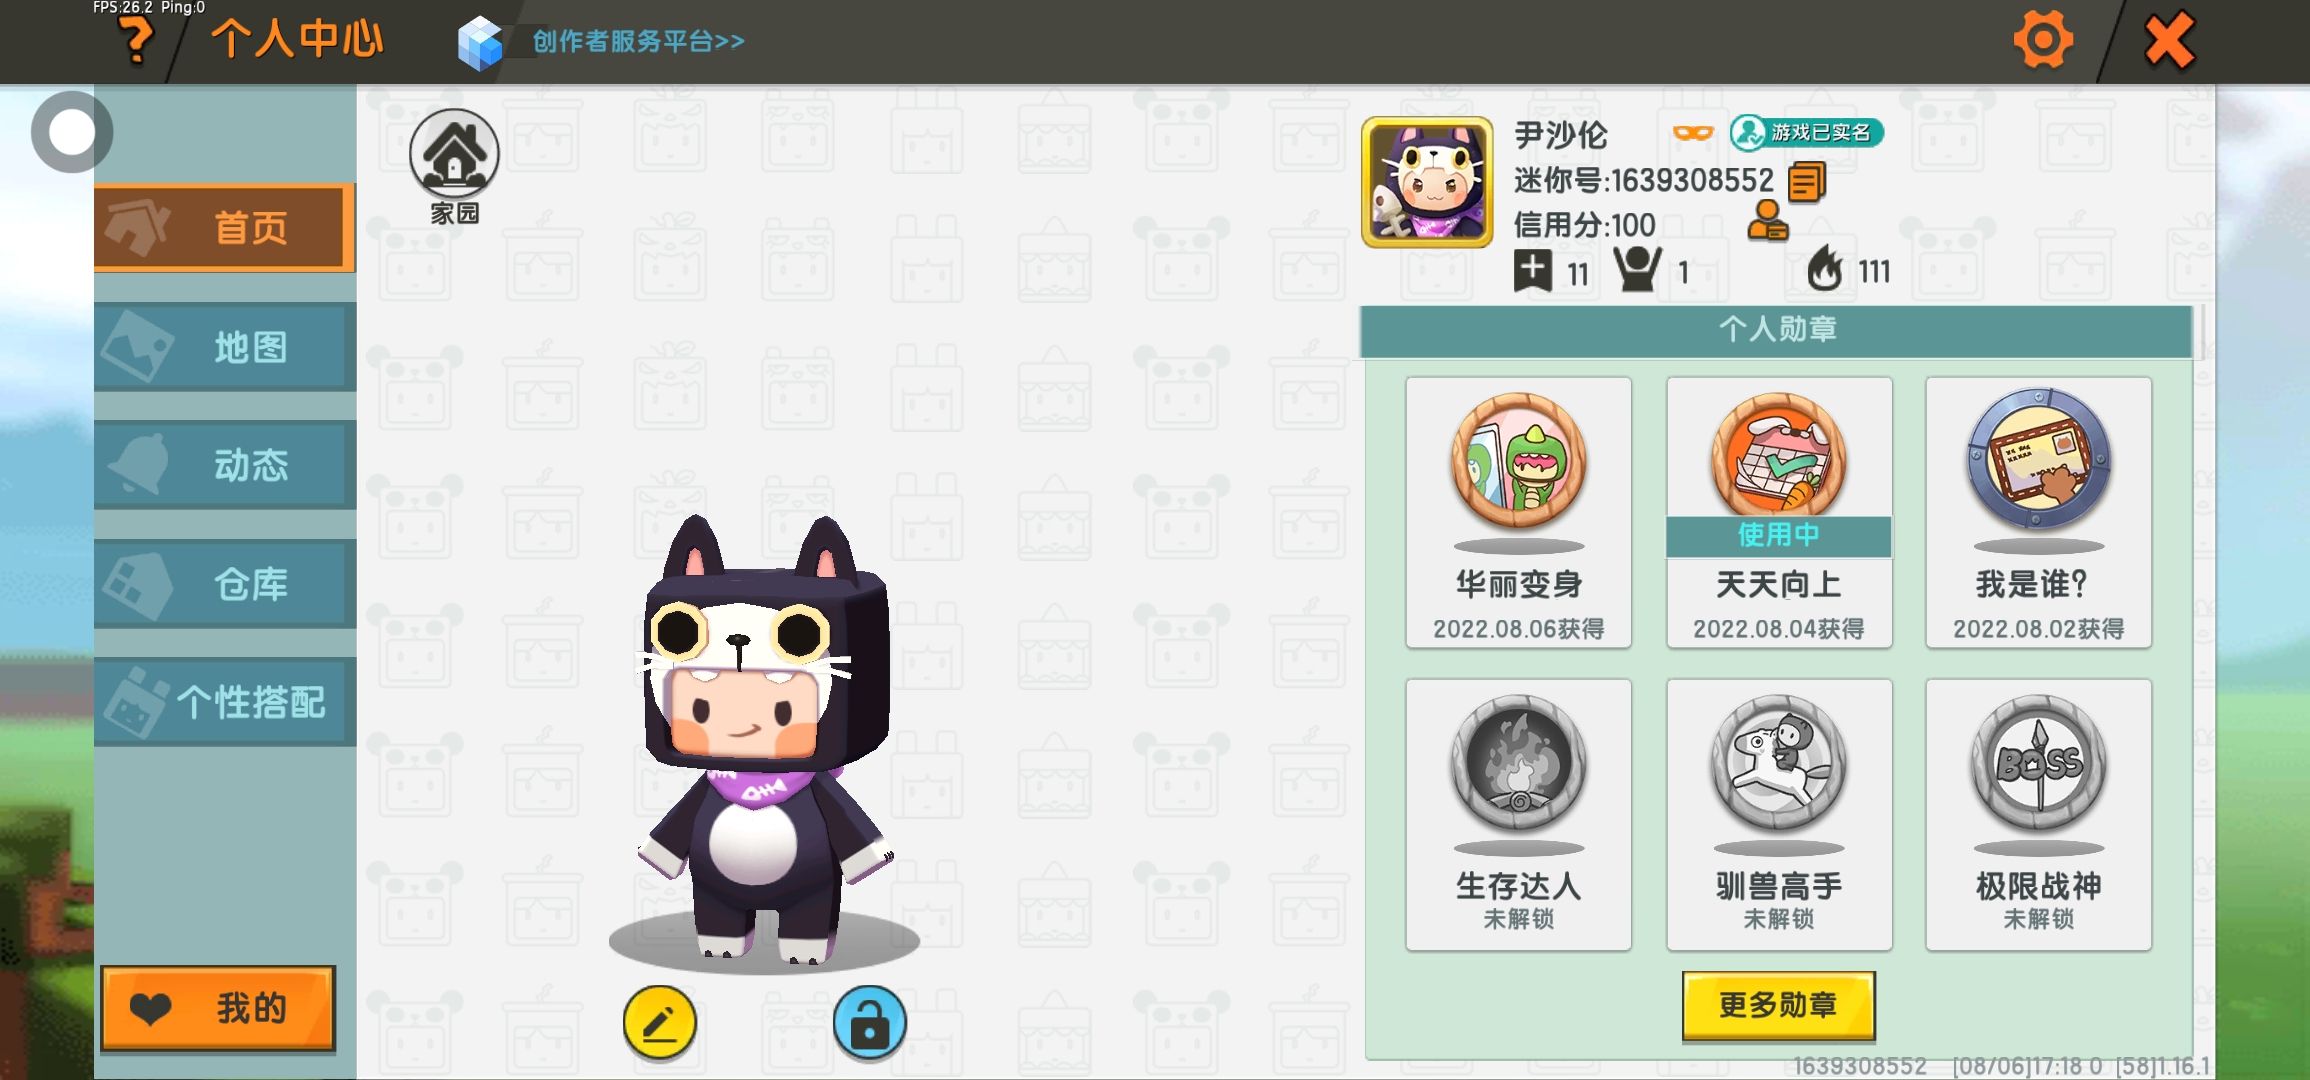Select the 华丽变身 medal card

(1518, 512)
